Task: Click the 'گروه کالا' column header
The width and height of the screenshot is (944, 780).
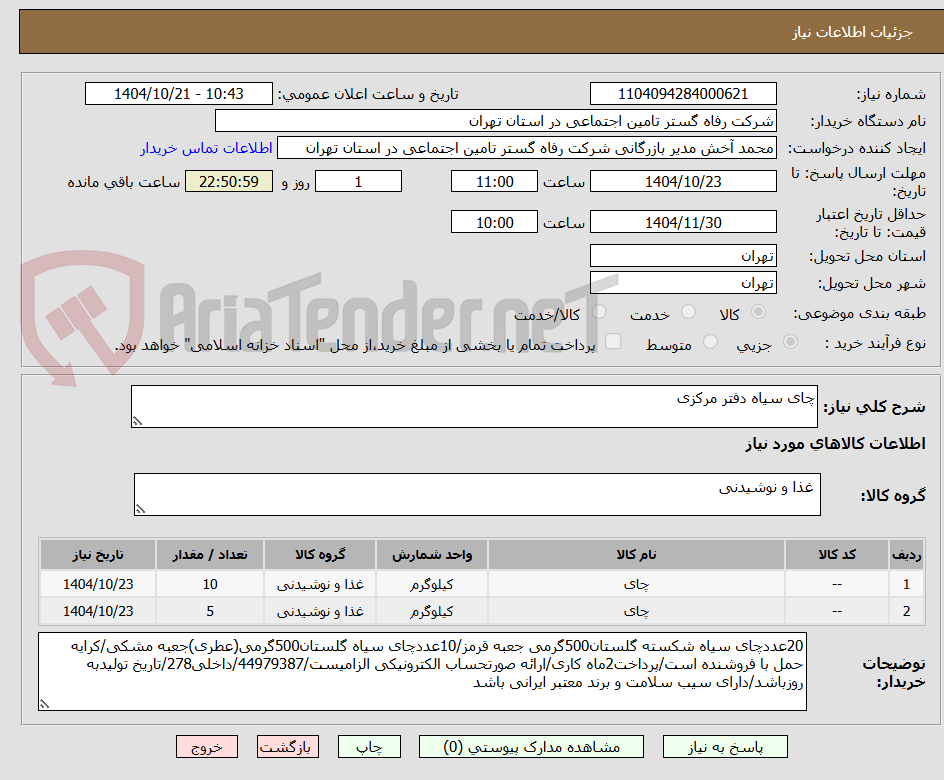Action: click(320, 555)
